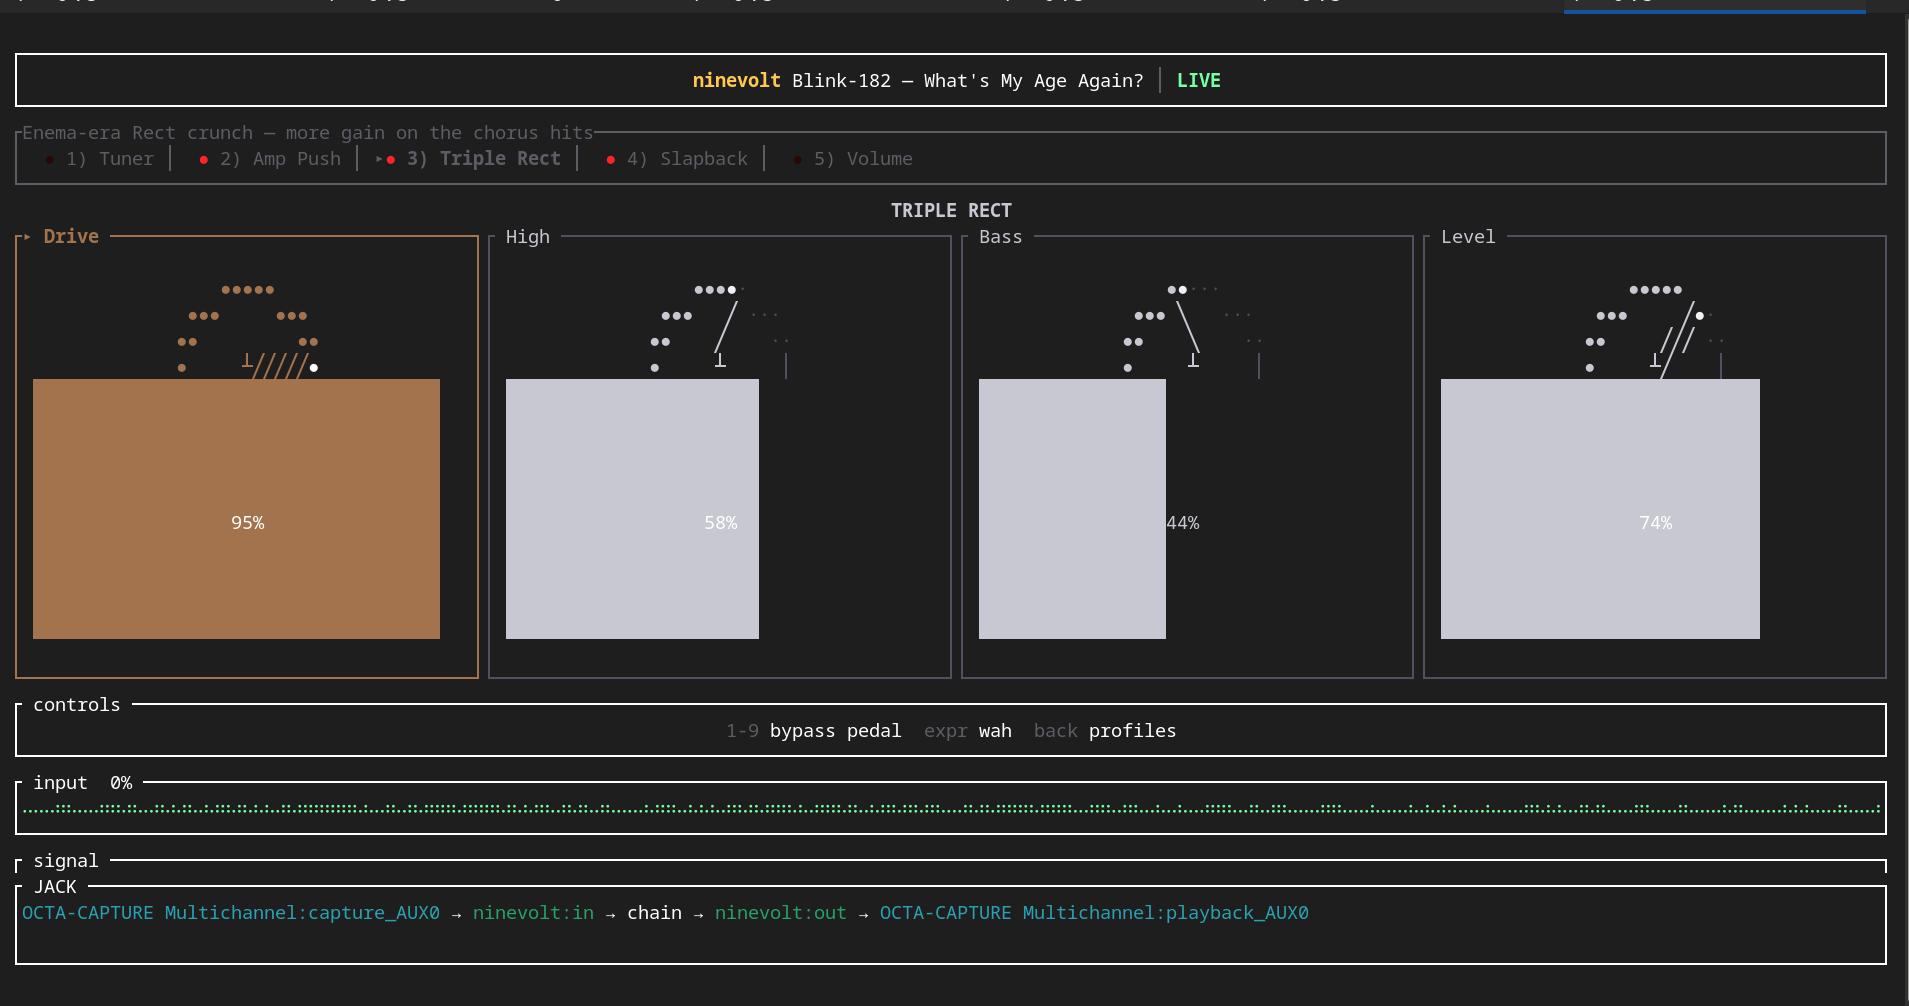Click the input level meter waveform

[951, 808]
